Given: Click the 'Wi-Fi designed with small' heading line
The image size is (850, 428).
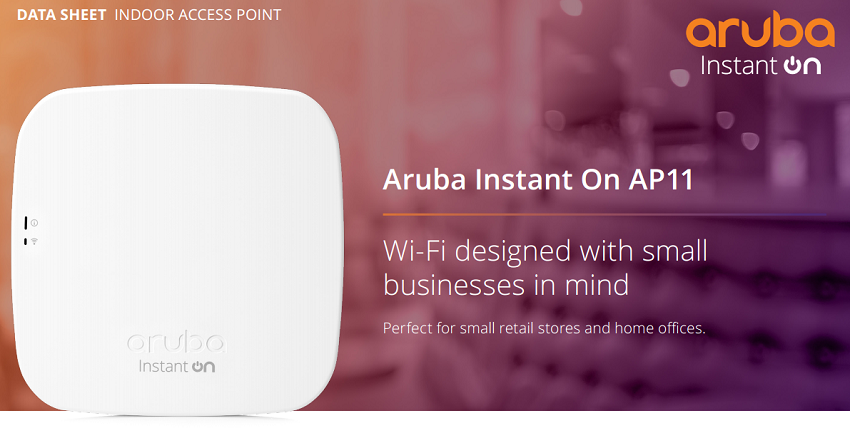Looking at the screenshot, I should click(545, 251).
